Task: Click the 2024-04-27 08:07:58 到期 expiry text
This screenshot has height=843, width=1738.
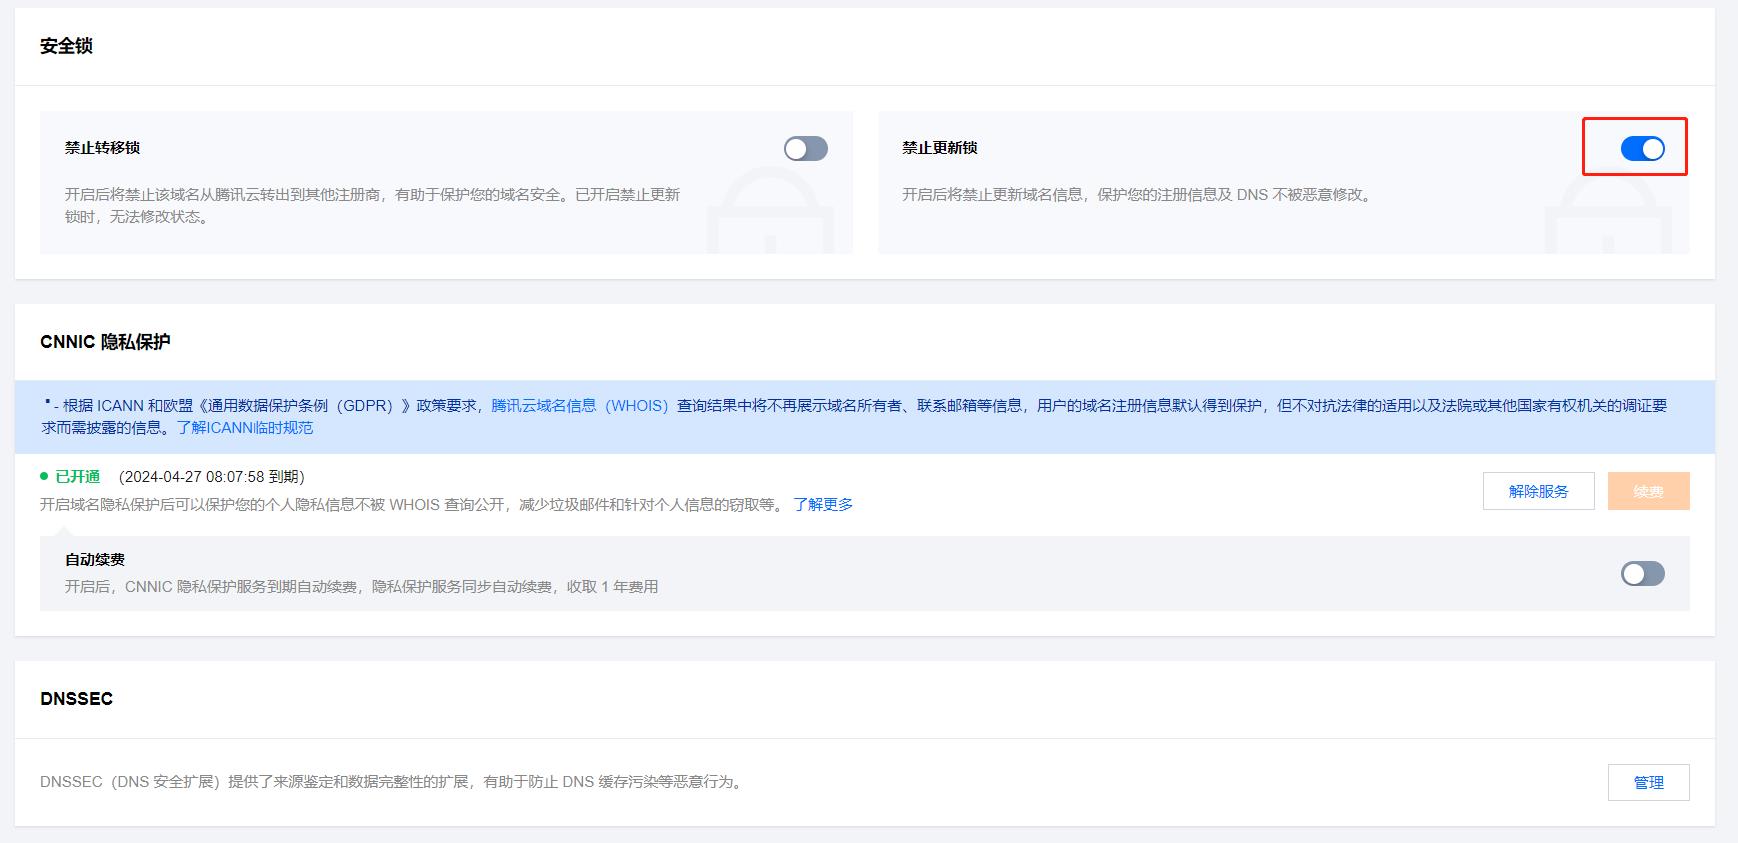Action: (212, 476)
